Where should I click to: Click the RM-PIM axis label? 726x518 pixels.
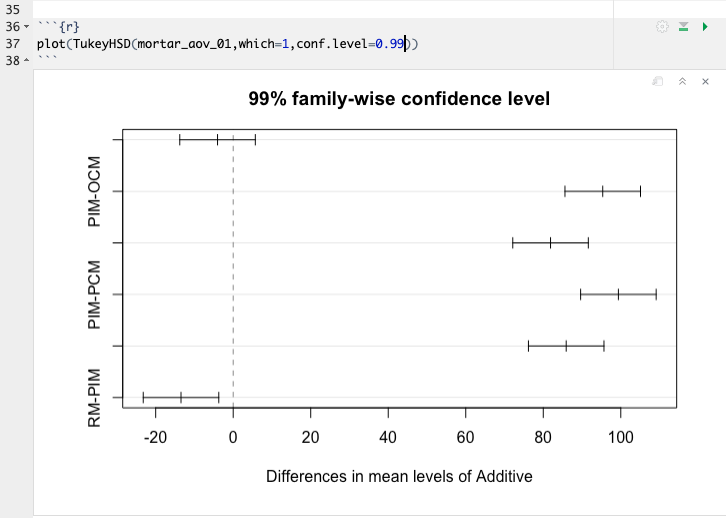pos(96,398)
